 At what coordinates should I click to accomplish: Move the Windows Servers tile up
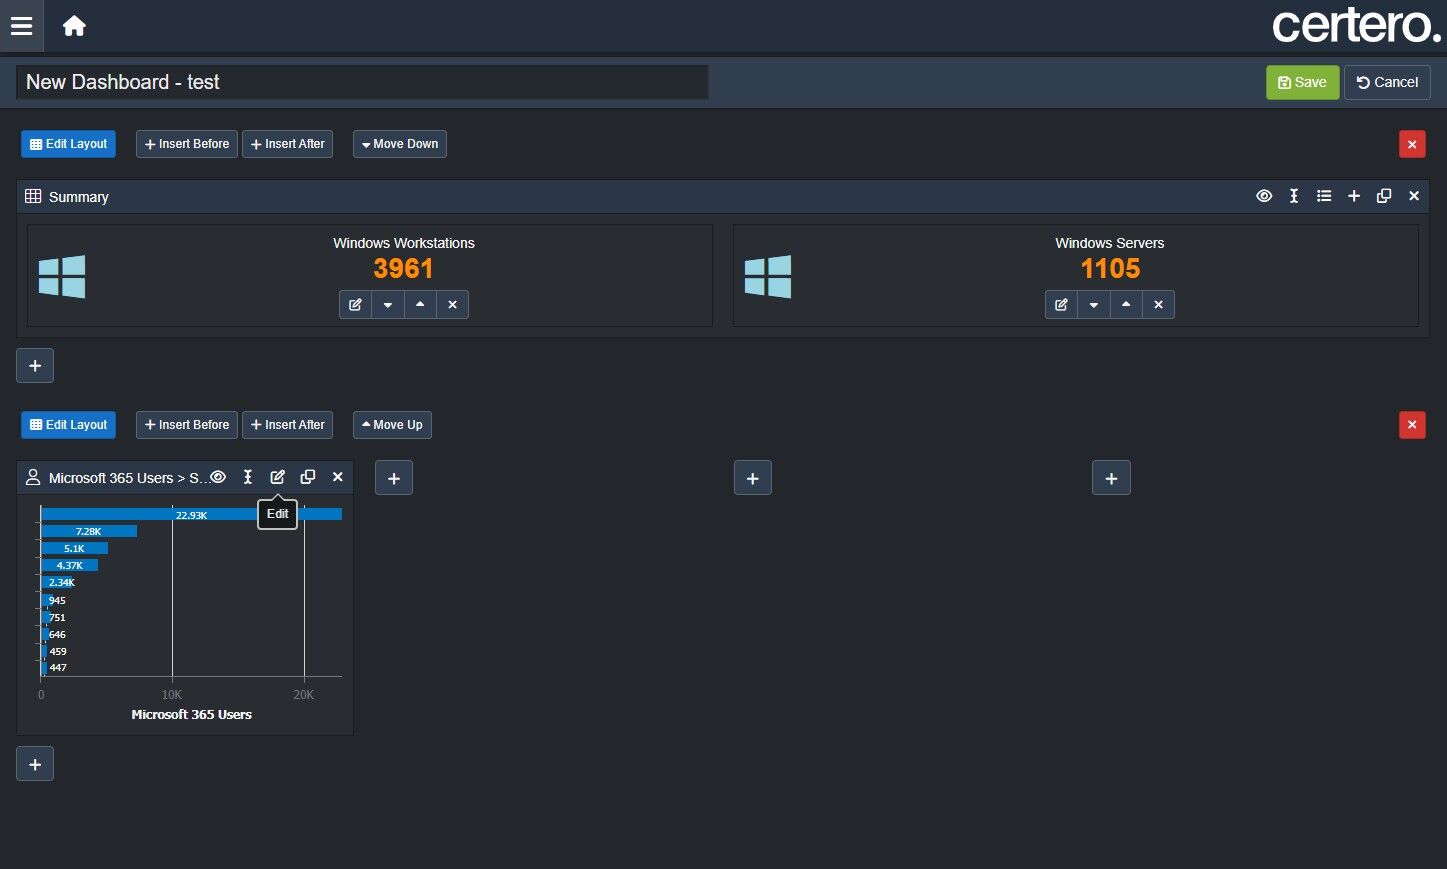1126,305
